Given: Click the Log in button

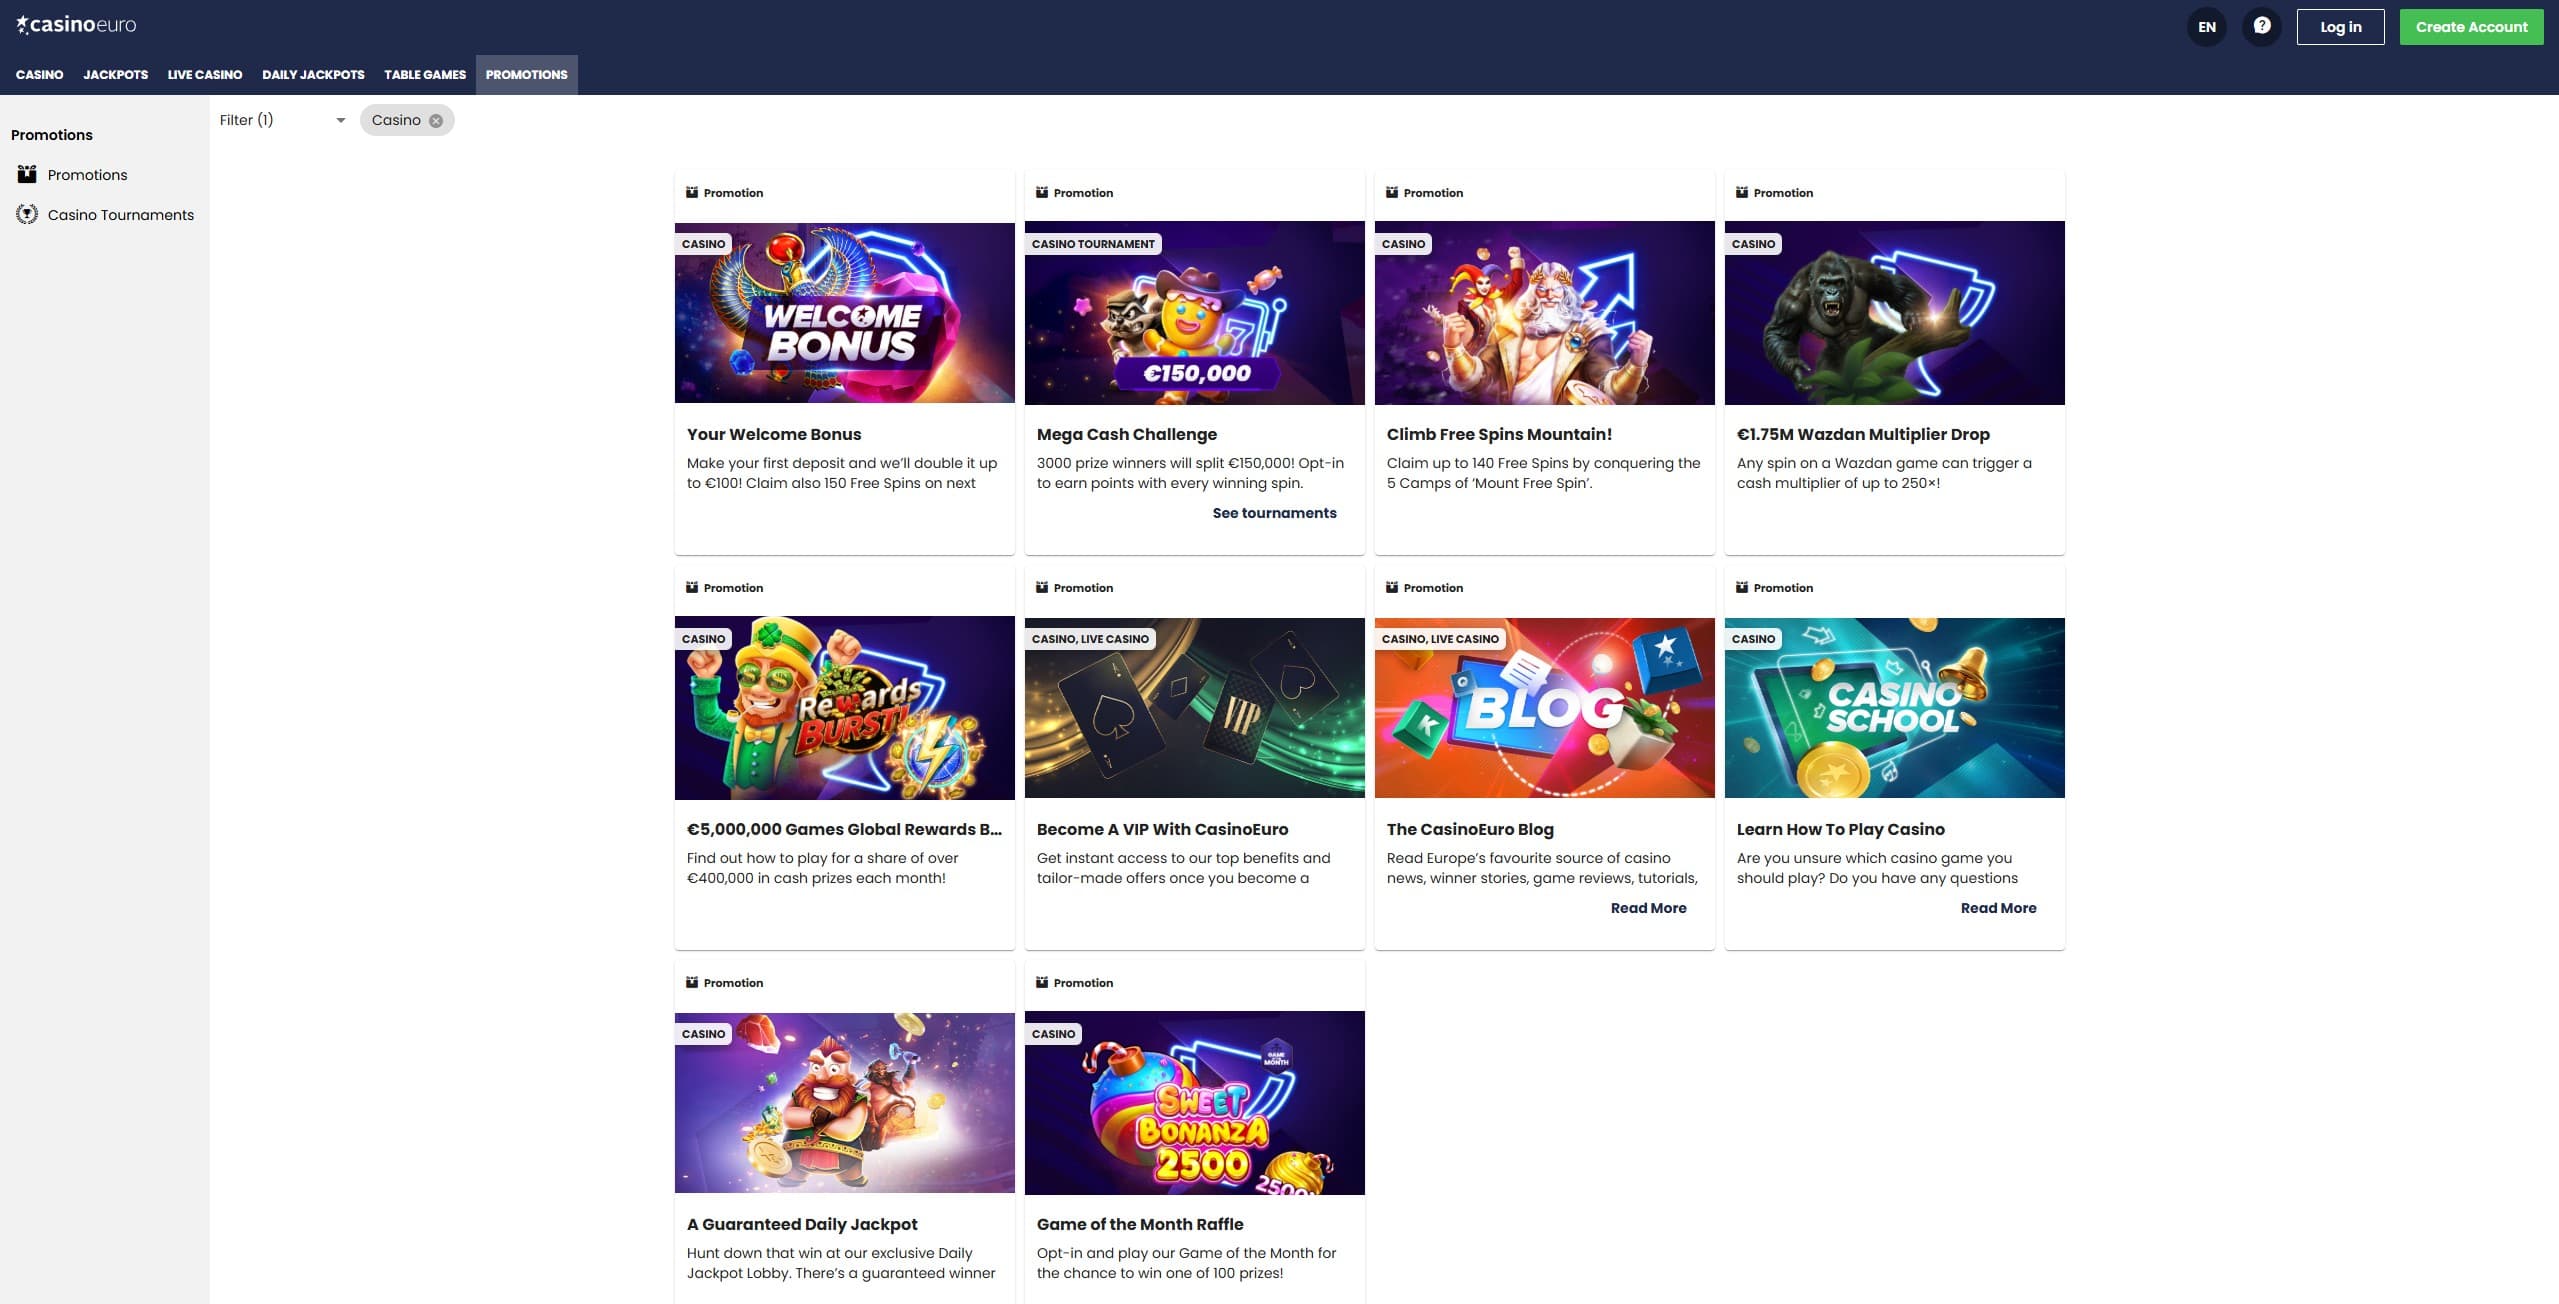Looking at the screenshot, I should tap(2340, 27).
